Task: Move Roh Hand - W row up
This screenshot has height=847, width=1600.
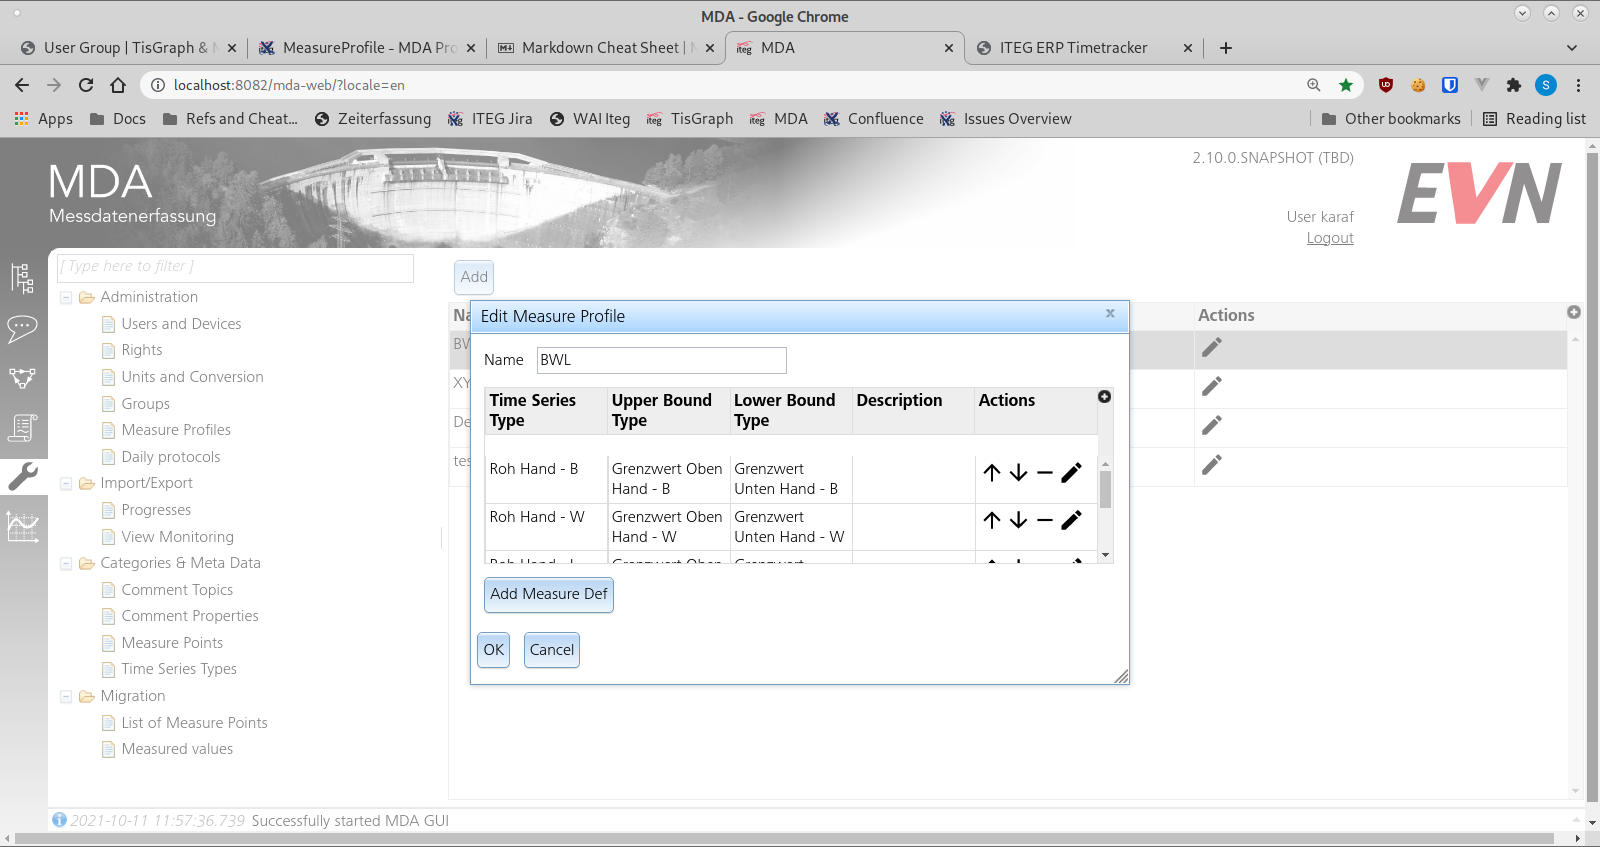Action: click(x=992, y=520)
